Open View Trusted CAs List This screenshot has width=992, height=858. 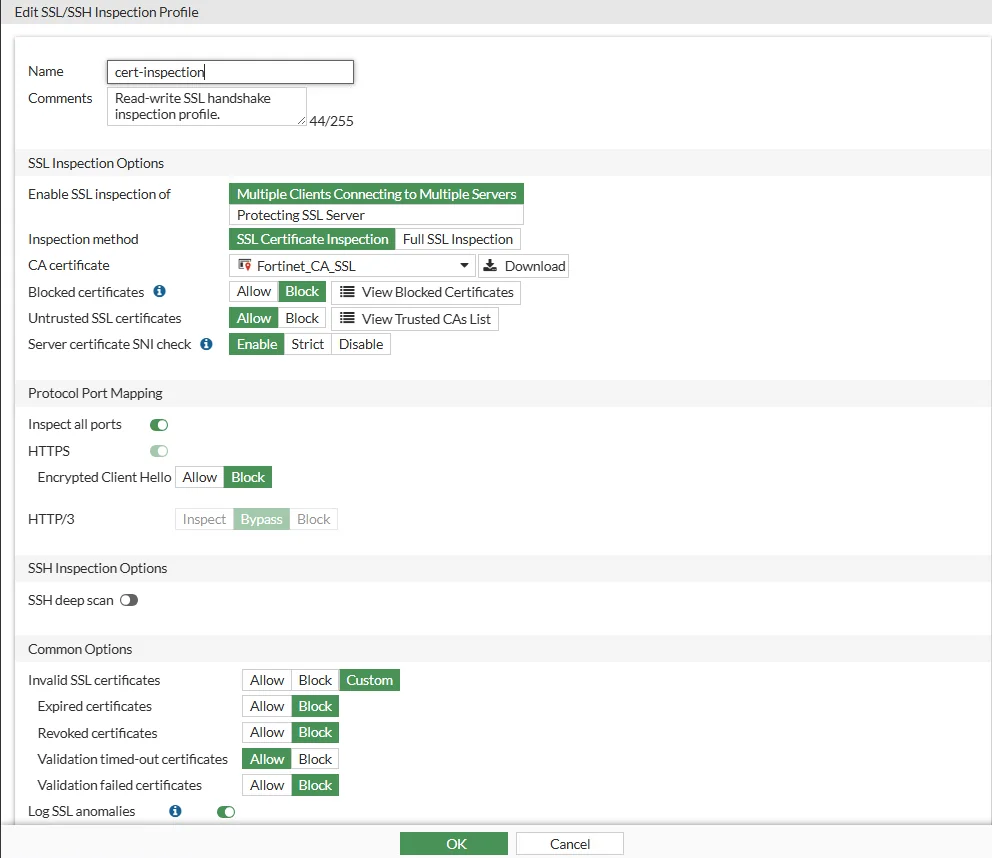tap(415, 319)
